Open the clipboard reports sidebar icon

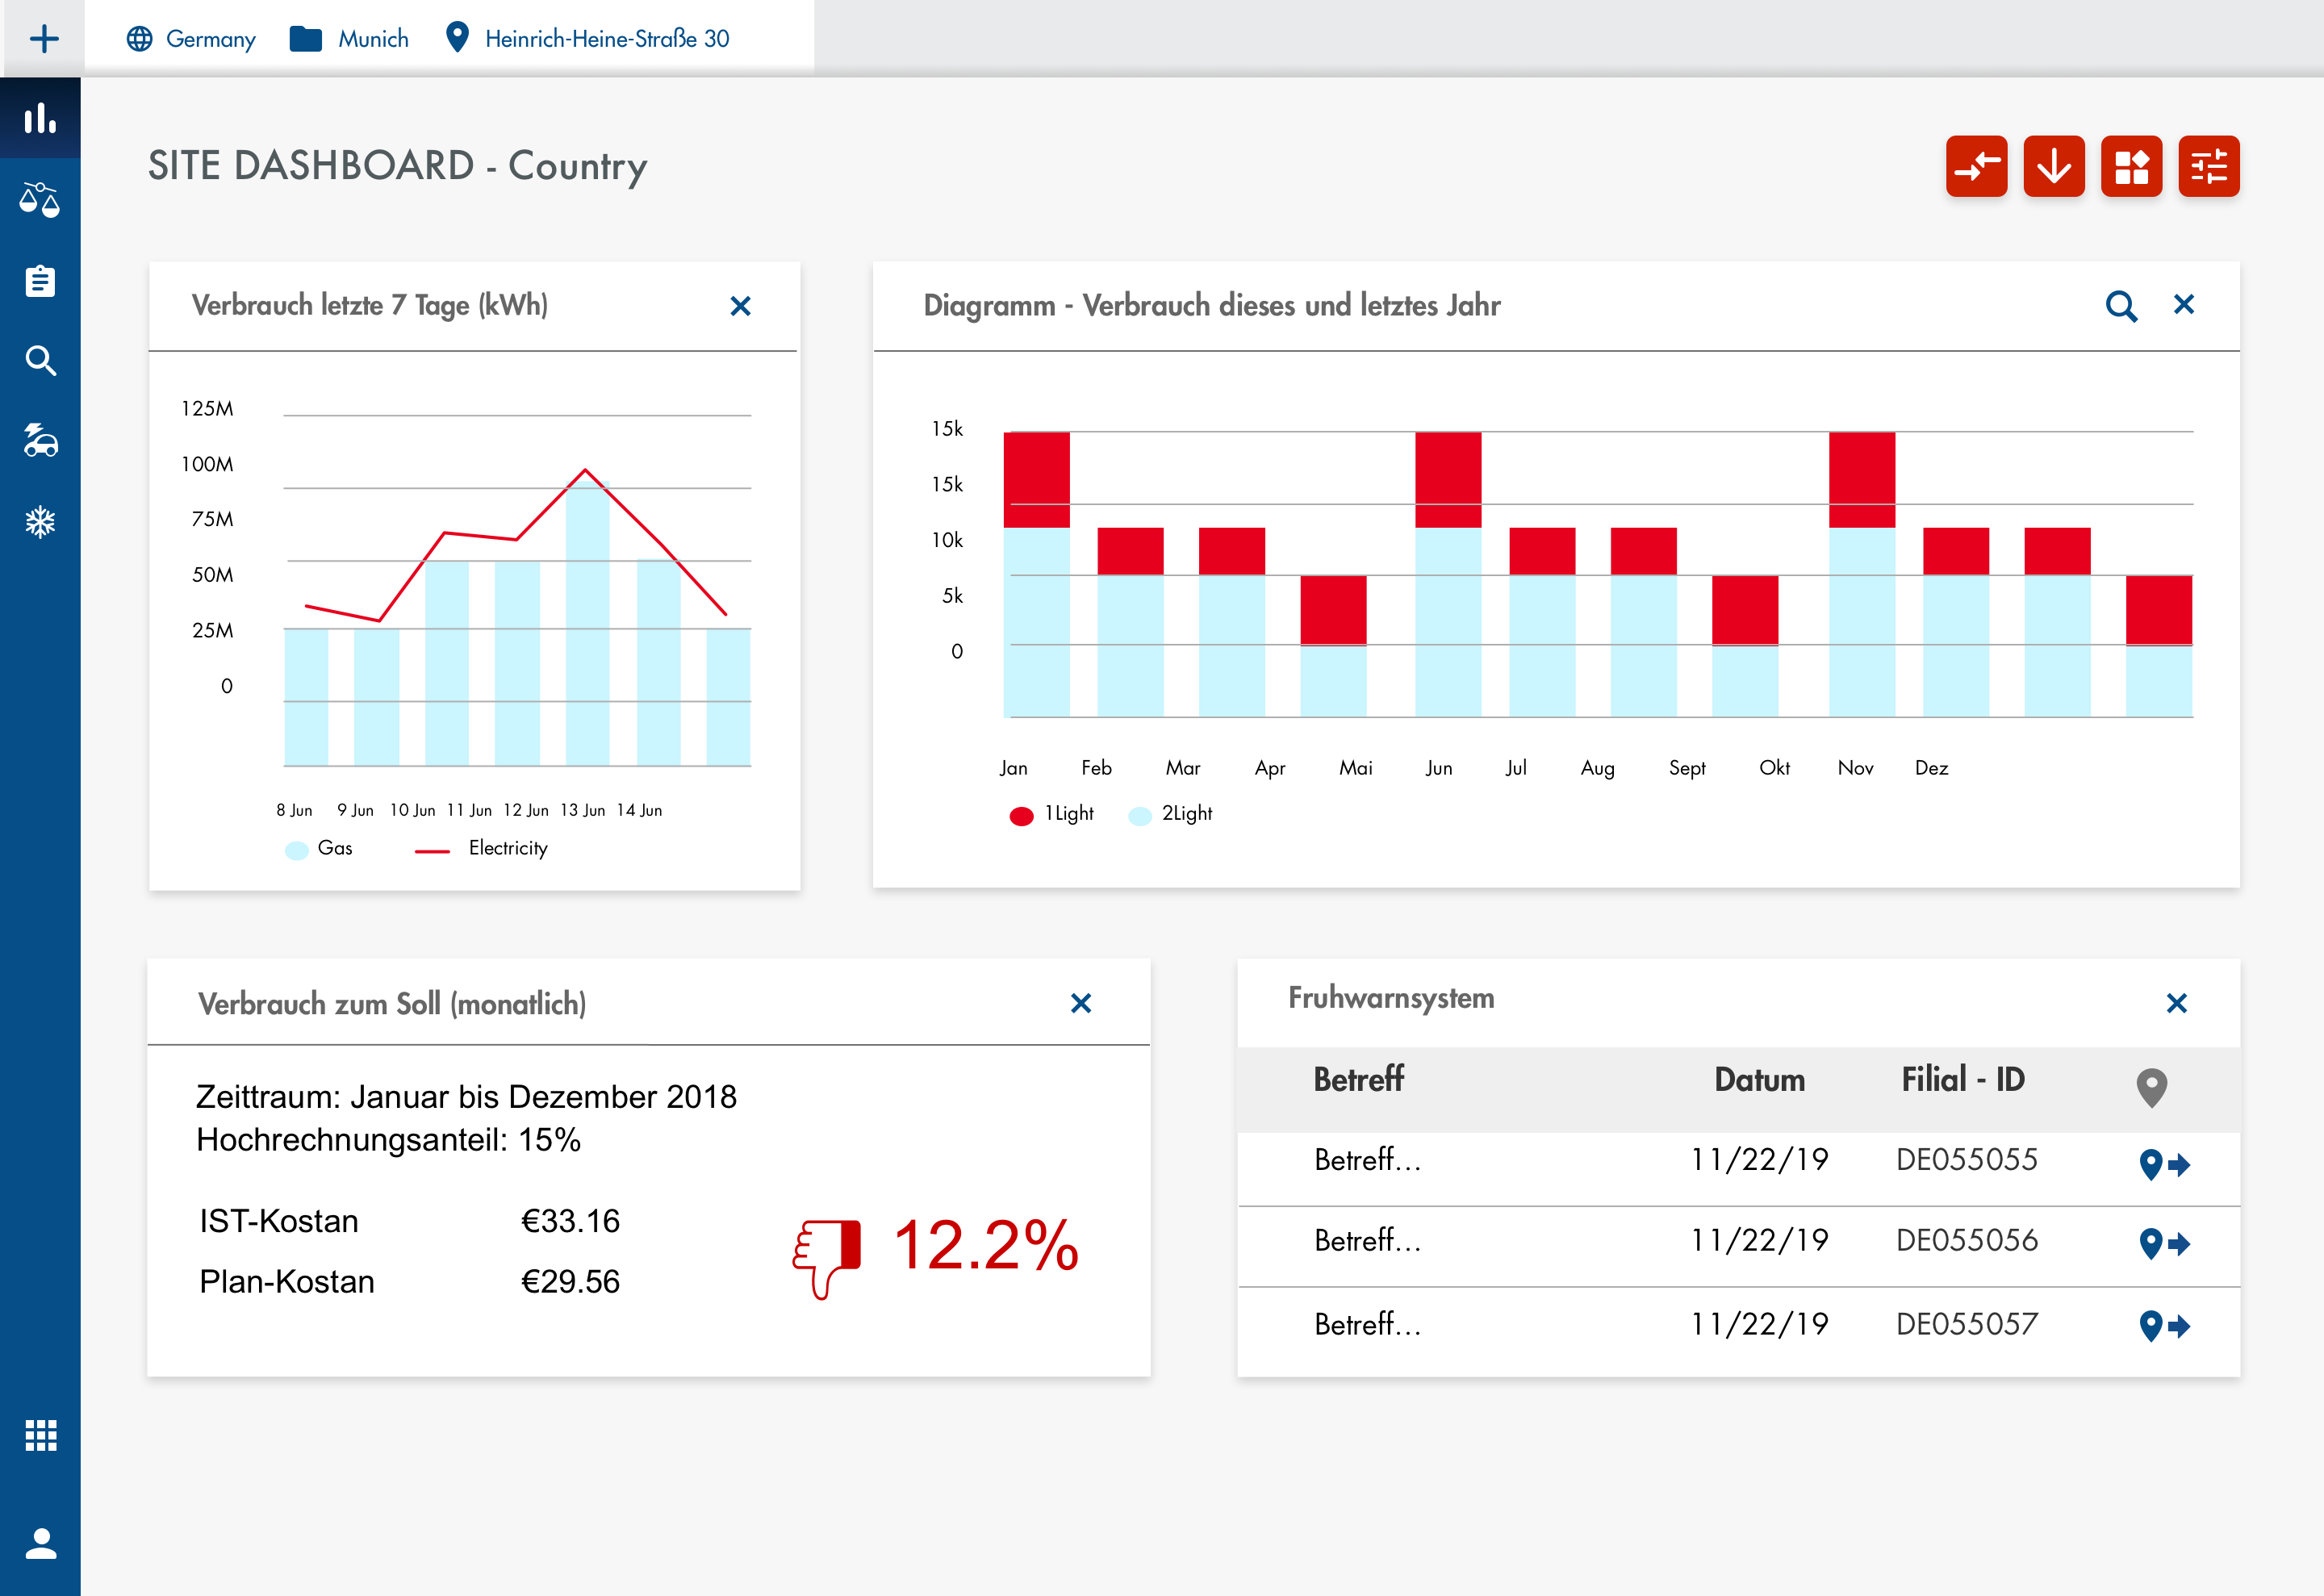pos(40,281)
